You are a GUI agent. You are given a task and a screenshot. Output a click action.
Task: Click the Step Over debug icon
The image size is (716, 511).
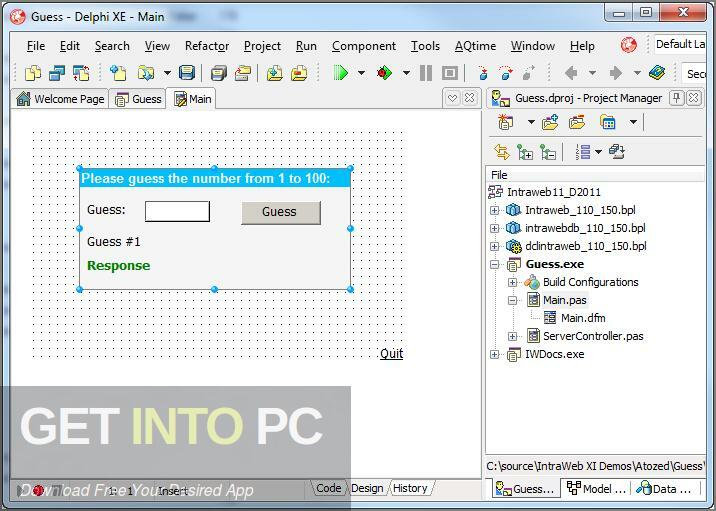click(506, 73)
